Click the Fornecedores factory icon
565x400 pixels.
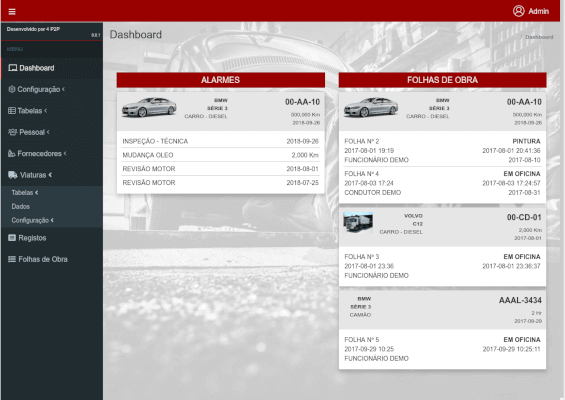point(12,154)
